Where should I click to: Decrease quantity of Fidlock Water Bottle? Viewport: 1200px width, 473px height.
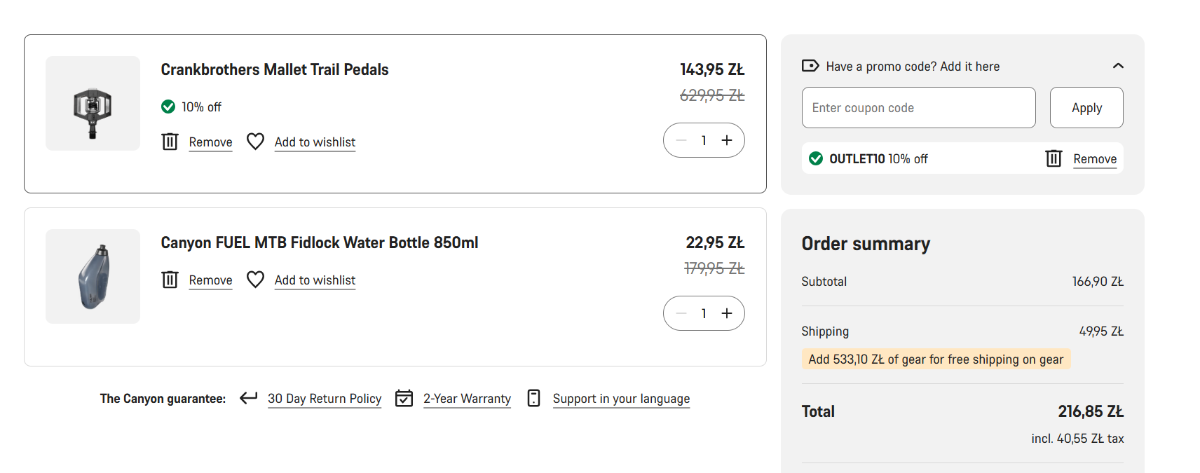tap(681, 313)
